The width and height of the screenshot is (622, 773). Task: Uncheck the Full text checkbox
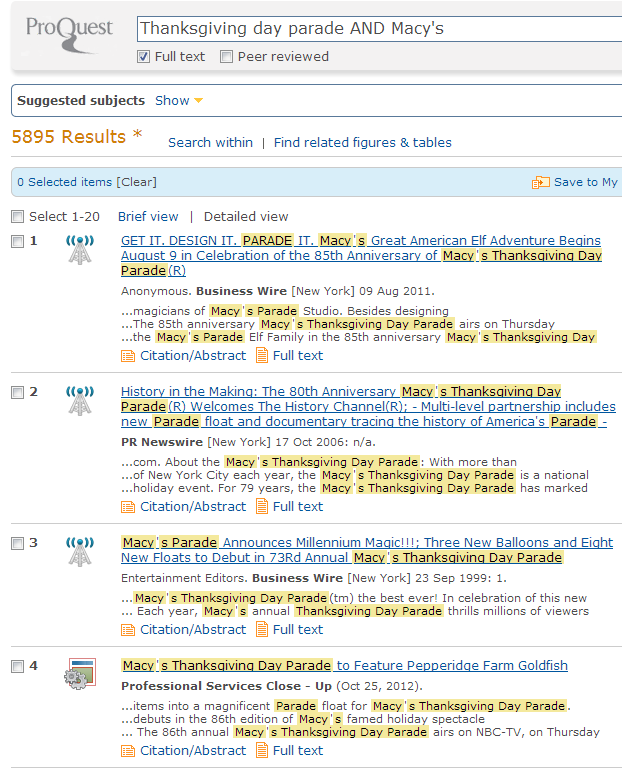(143, 57)
